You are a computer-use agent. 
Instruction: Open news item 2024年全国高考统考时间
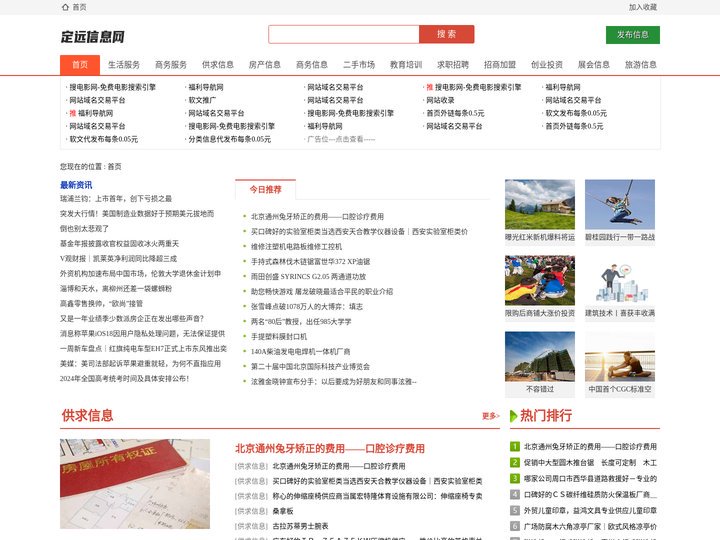coord(124,379)
